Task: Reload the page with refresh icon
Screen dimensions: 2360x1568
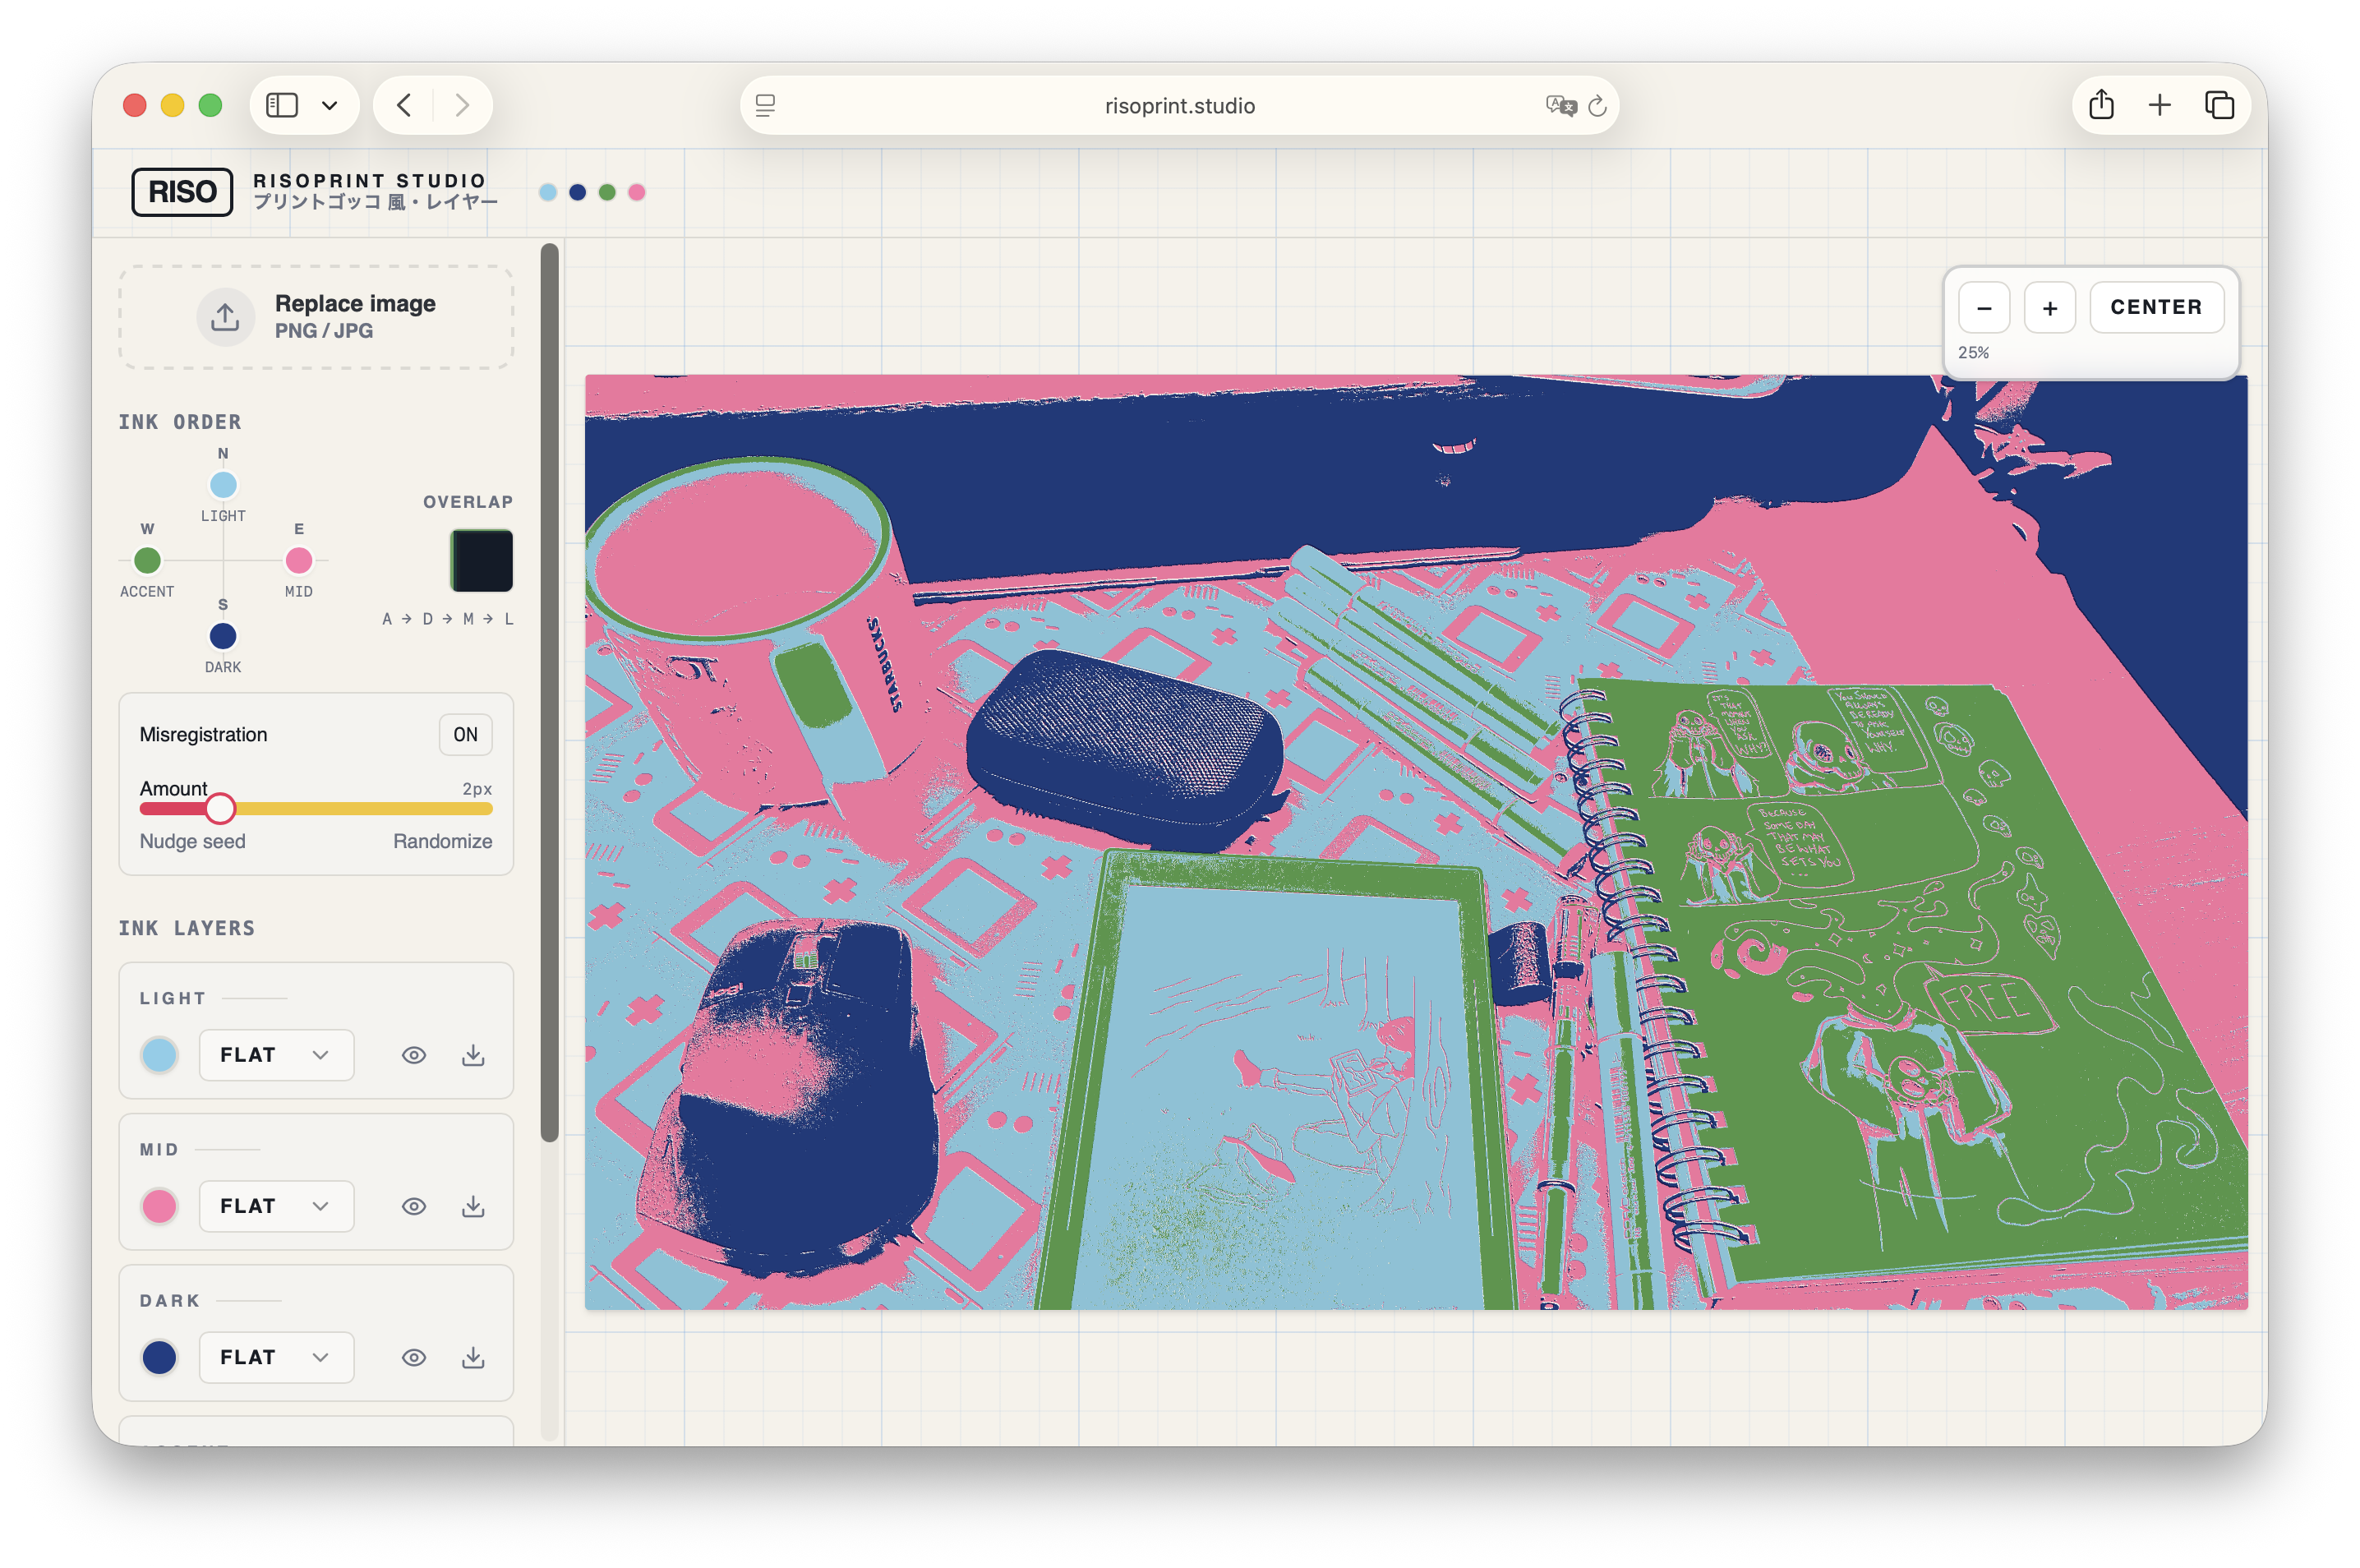Action: 1597,105
